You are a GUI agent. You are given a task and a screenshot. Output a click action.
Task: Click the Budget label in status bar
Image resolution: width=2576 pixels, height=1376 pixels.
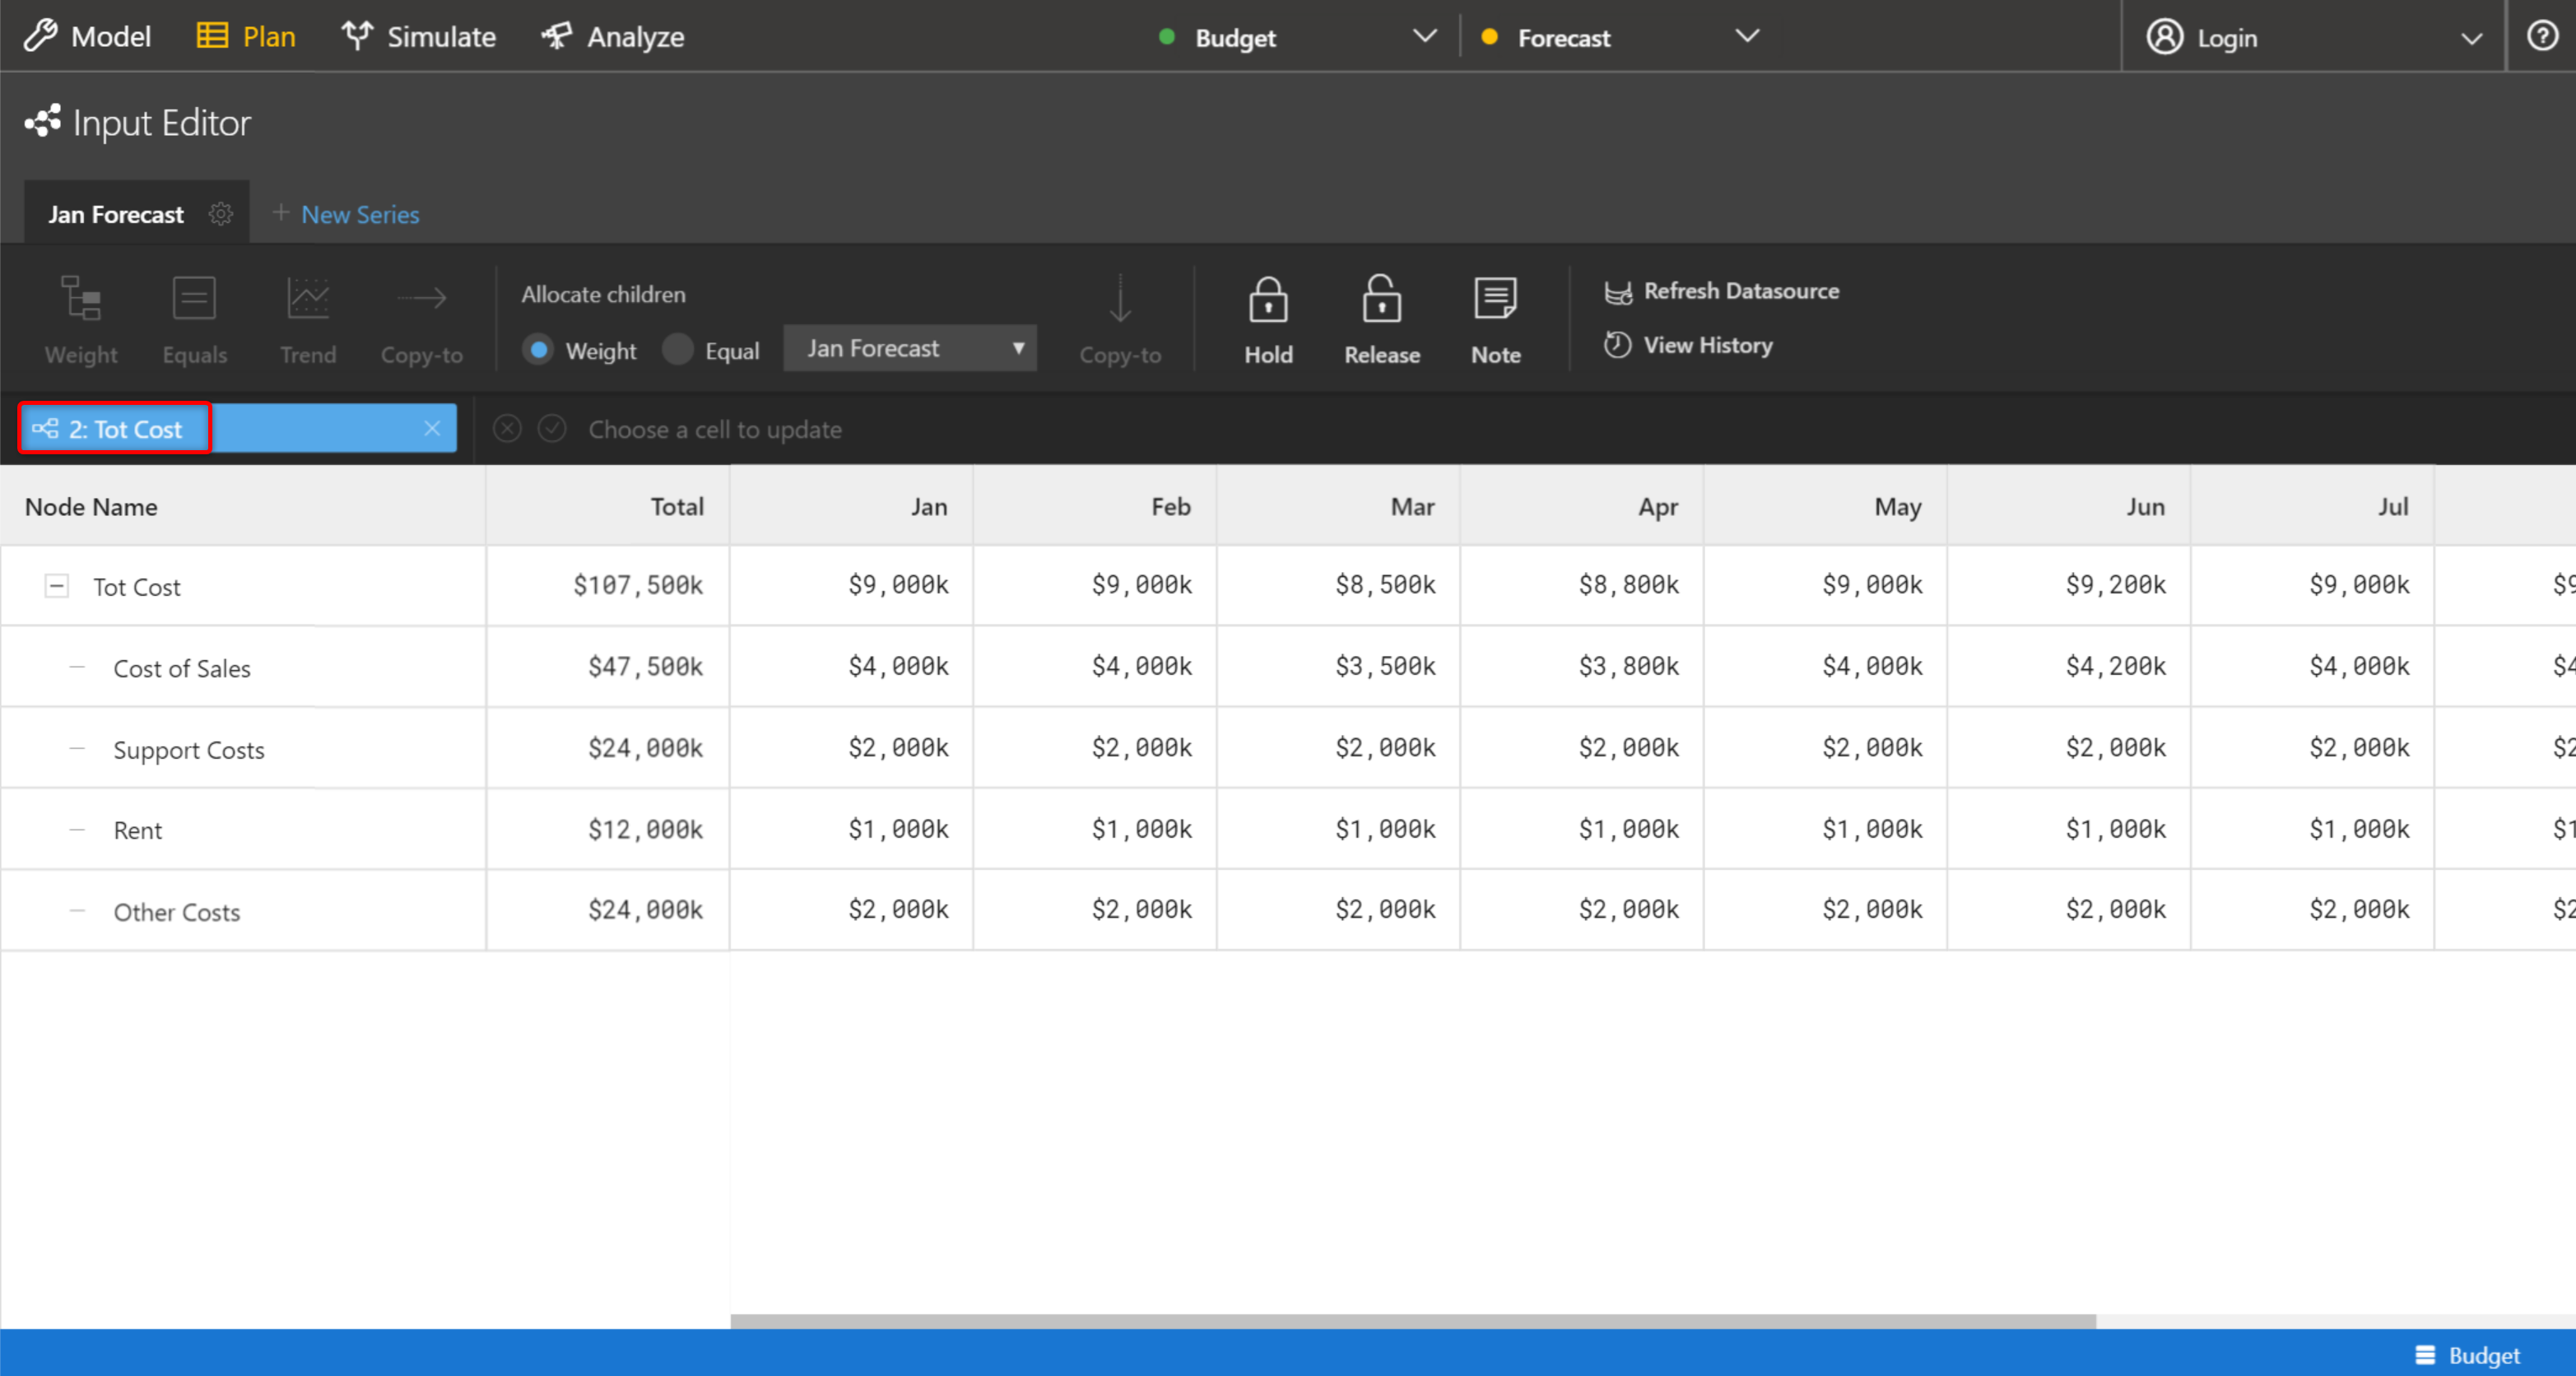pos(2484,1355)
